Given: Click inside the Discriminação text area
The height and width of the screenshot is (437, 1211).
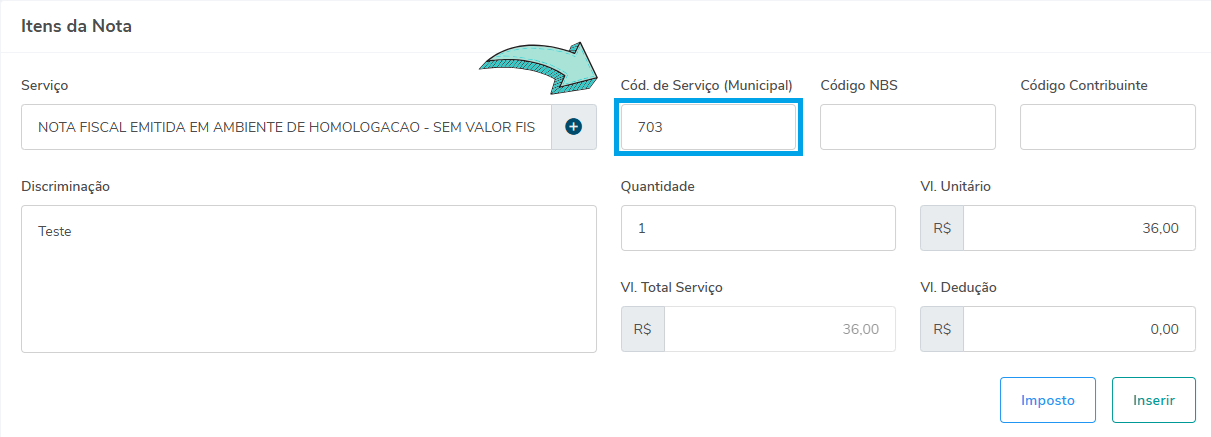Looking at the screenshot, I should pyautogui.click(x=308, y=279).
